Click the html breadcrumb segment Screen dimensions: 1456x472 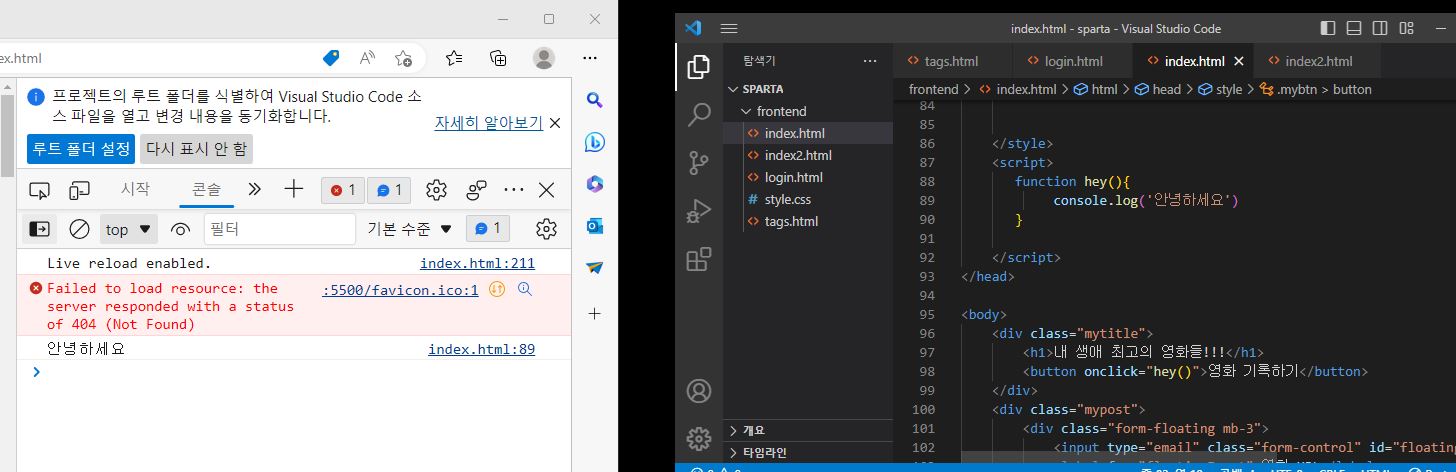[1096, 89]
